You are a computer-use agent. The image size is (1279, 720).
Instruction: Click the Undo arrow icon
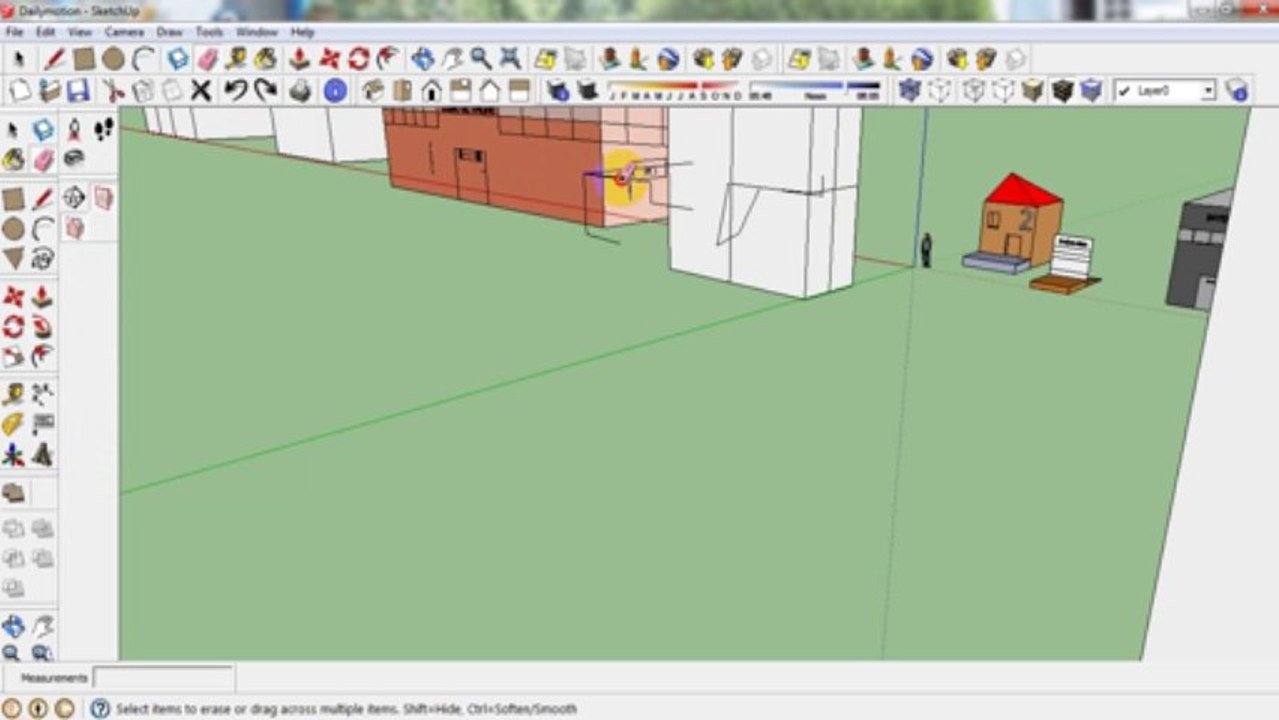[x=236, y=91]
